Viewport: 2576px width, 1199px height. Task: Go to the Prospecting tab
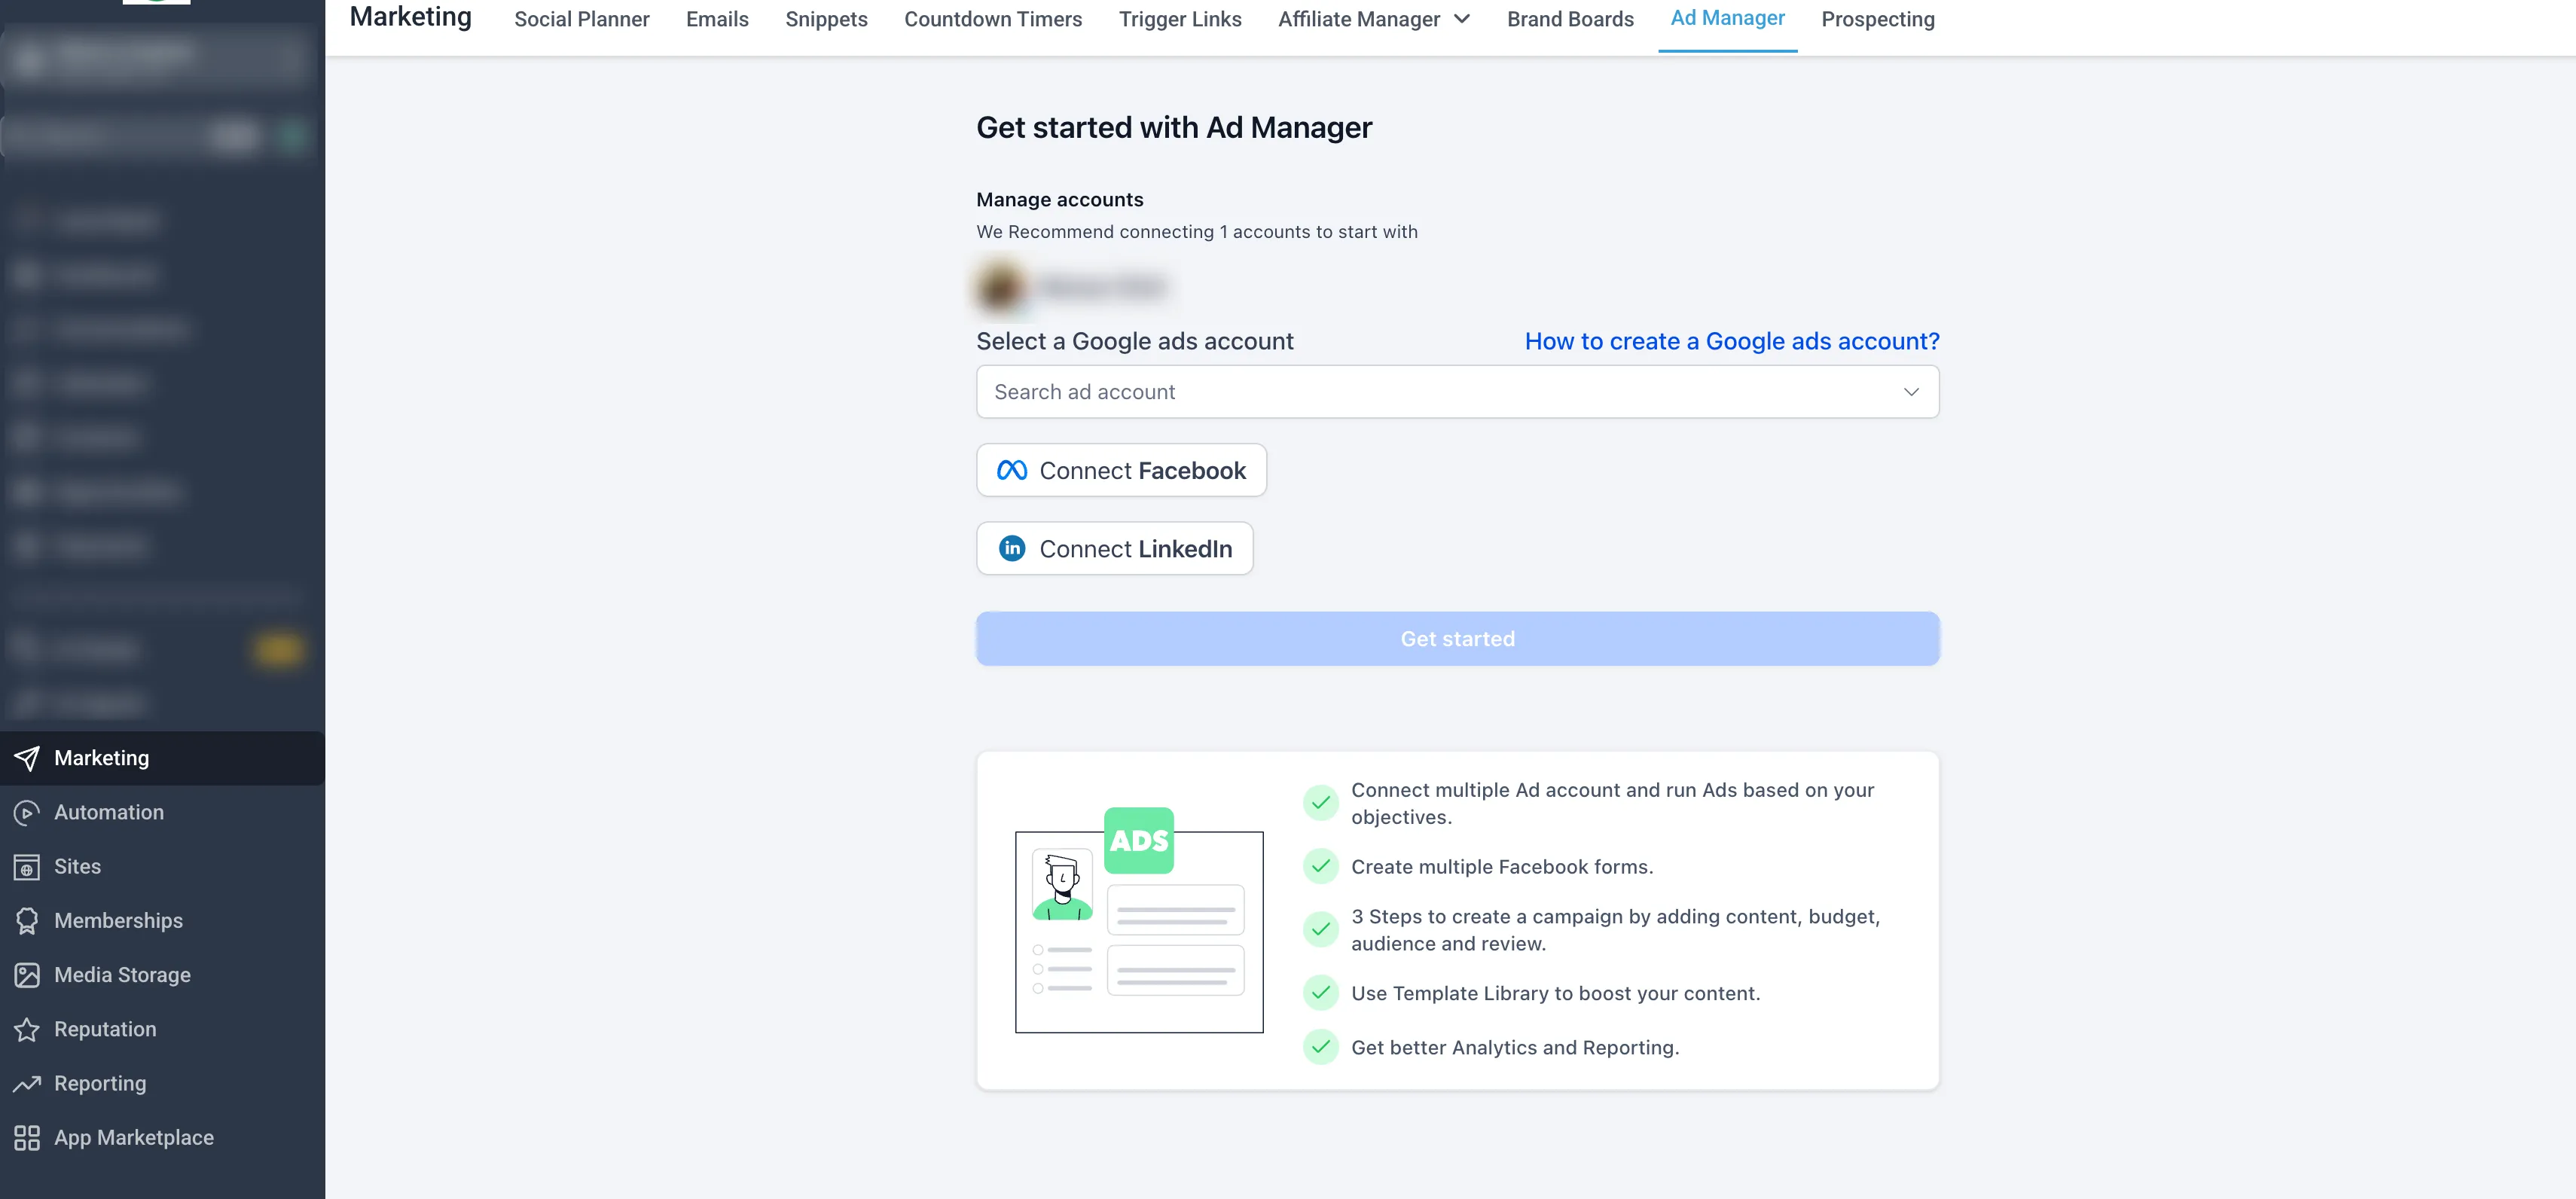(x=1877, y=19)
